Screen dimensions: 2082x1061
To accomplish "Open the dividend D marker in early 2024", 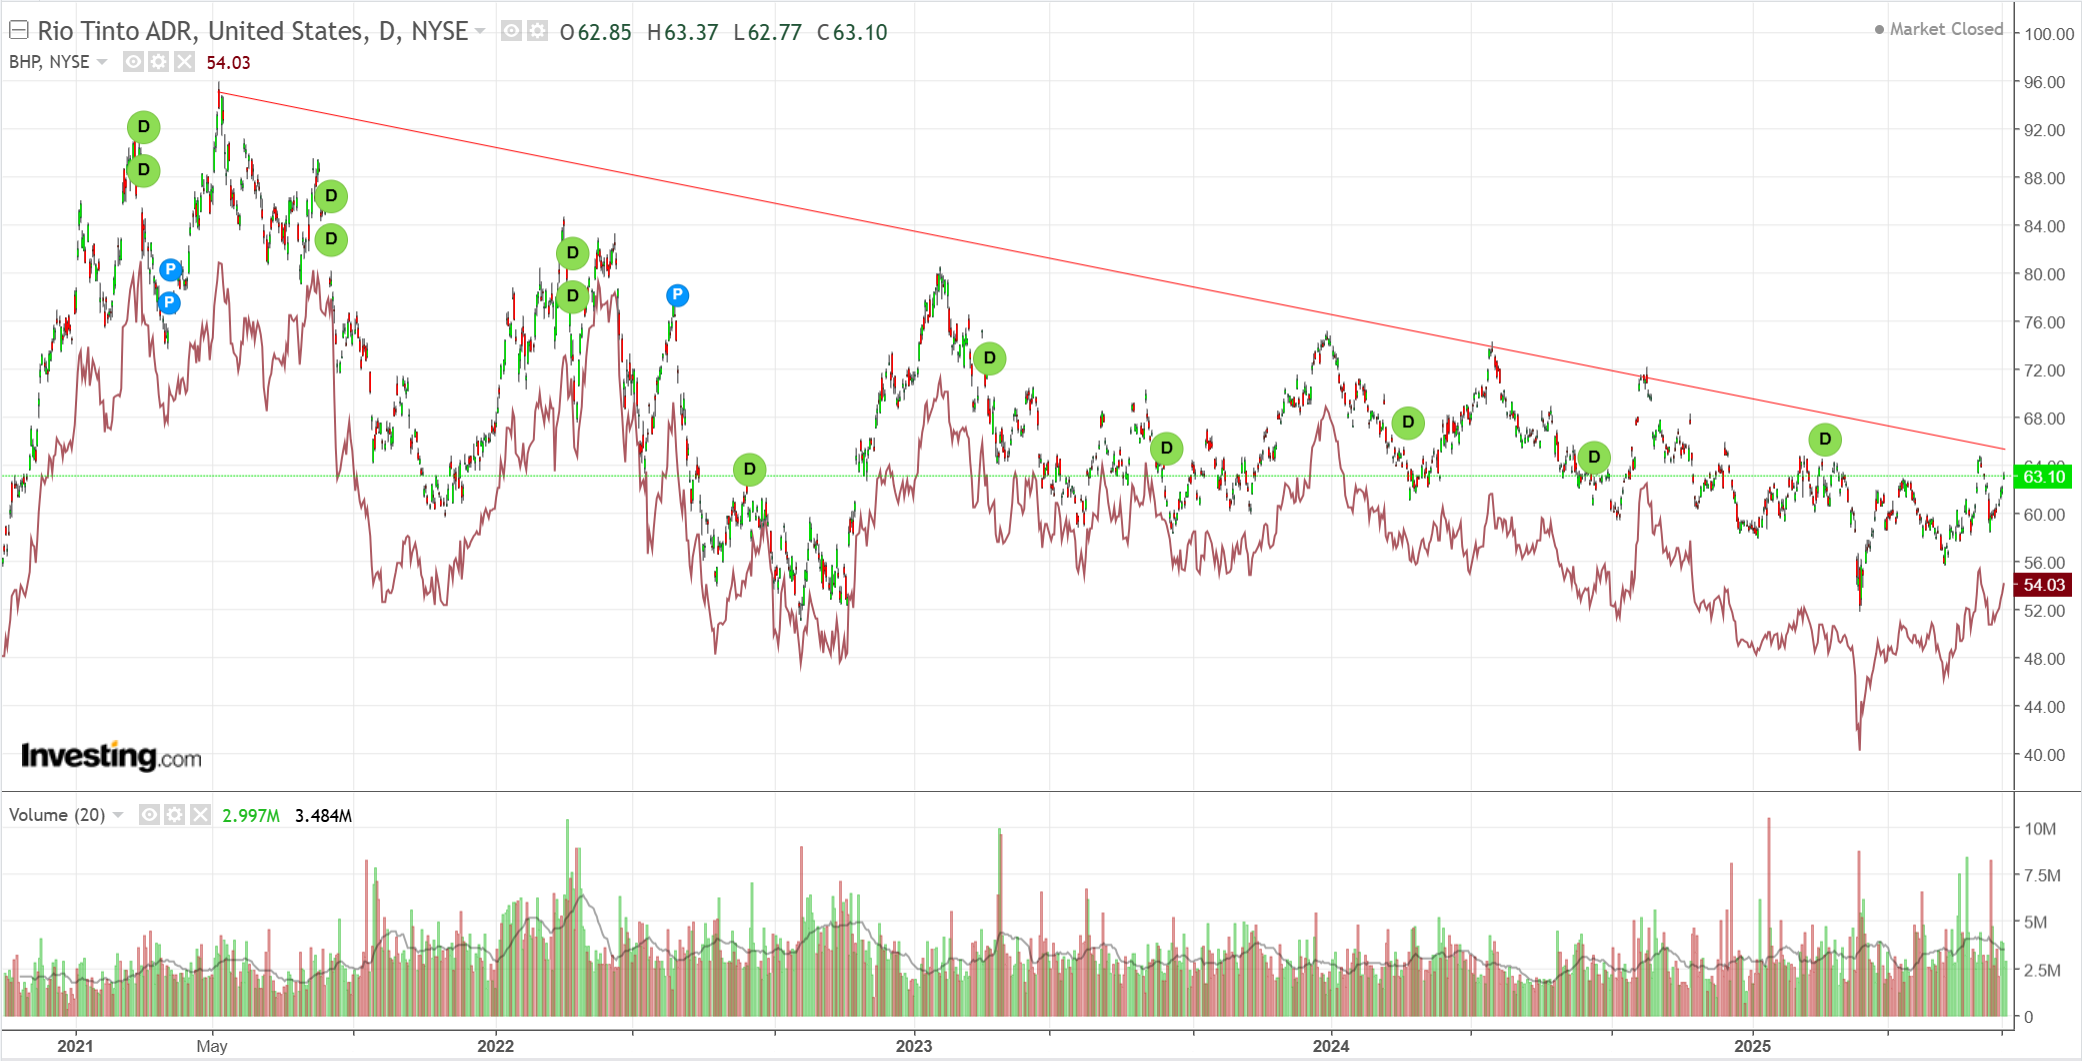I will [x=1408, y=422].
